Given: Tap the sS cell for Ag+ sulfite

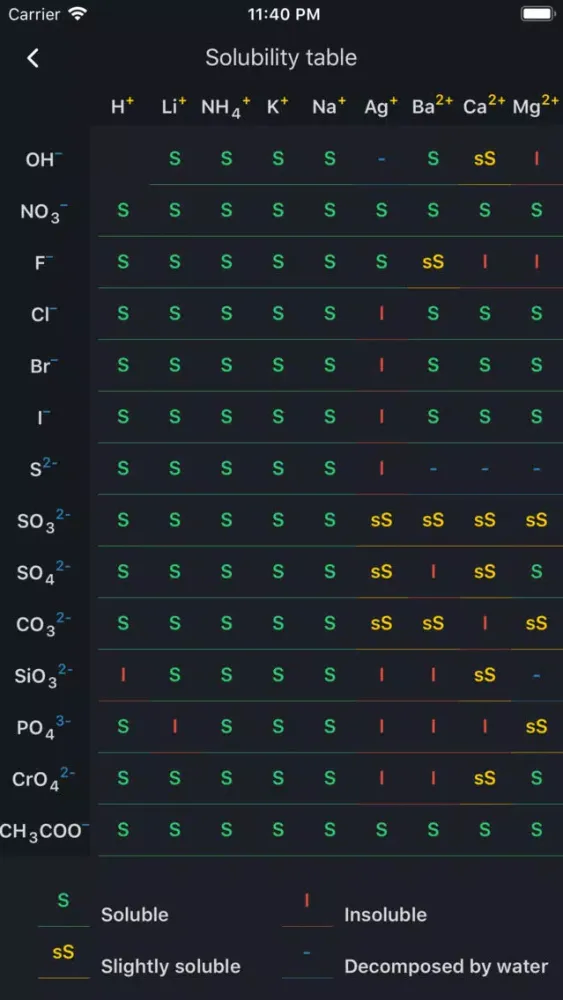Looking at the screenshot, I should (x=381, y=520).
